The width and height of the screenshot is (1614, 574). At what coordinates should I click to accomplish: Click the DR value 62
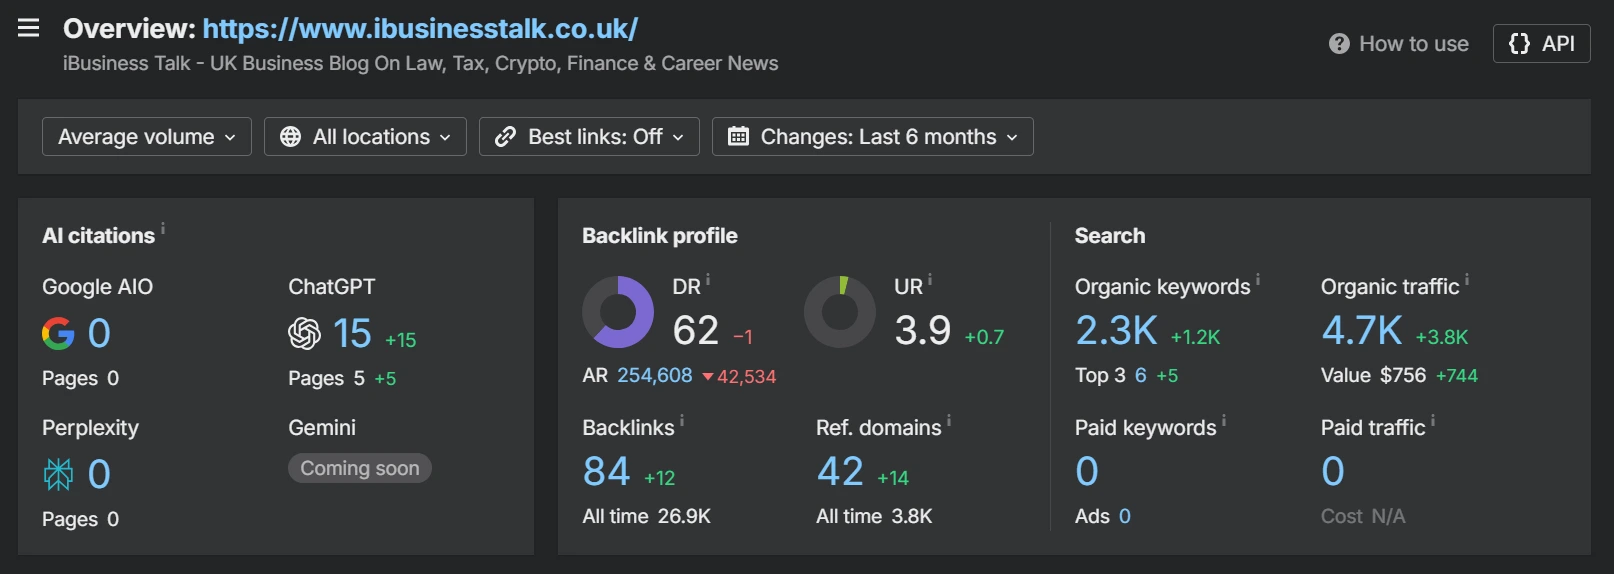pyautogui.click(x=696, y=330)
